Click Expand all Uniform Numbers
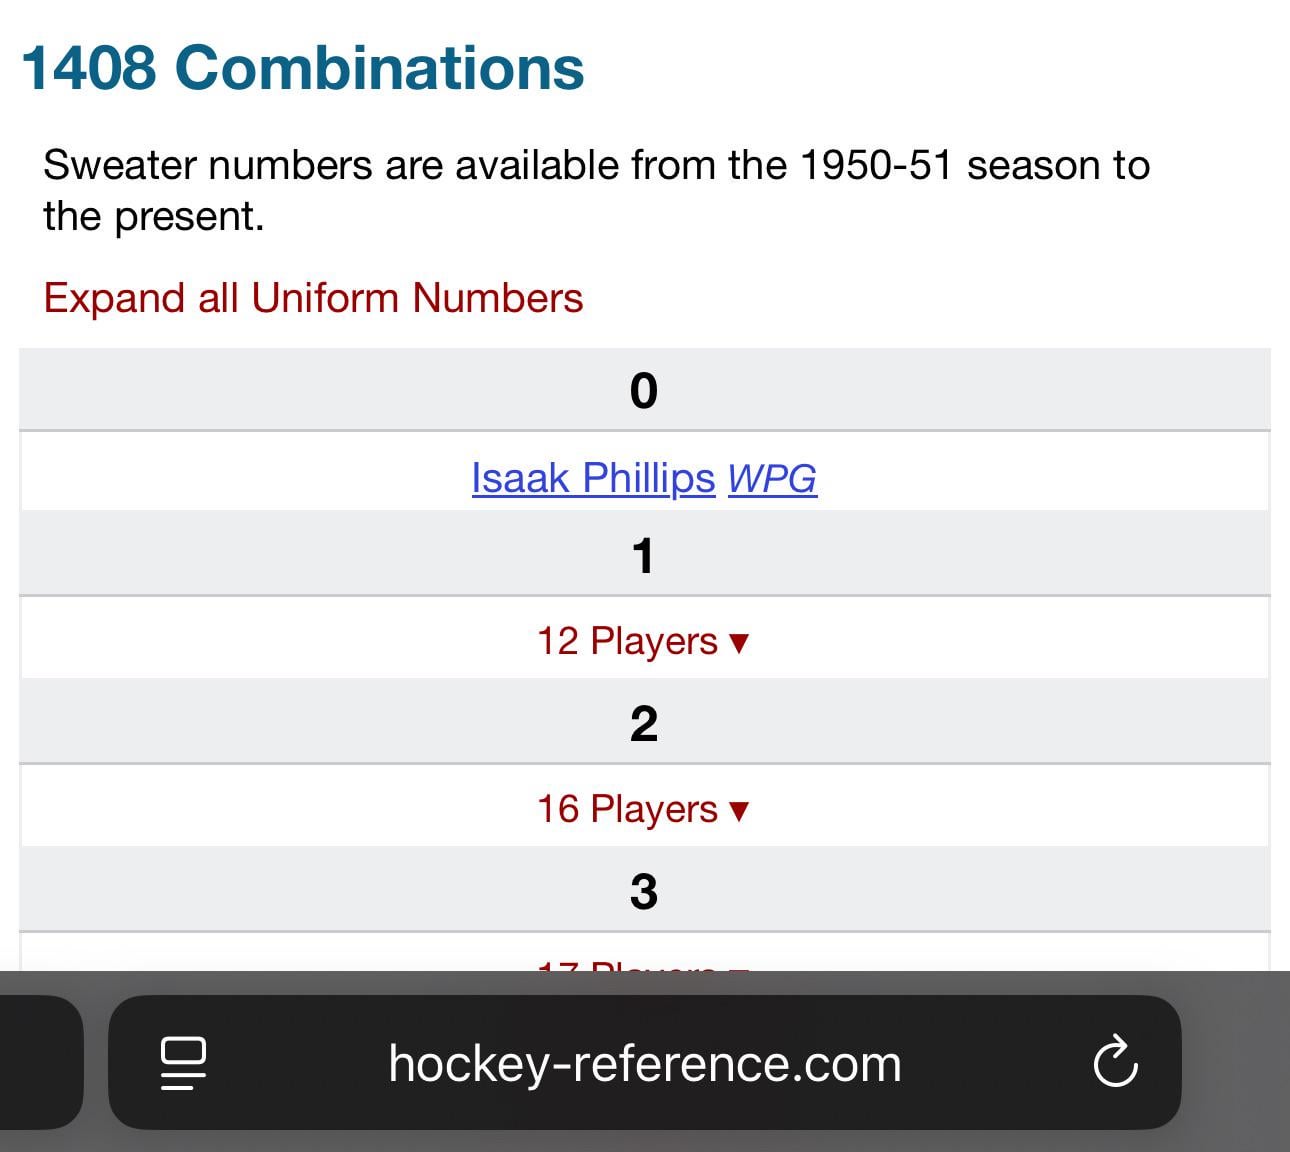This screenshot has width=1290, height=1152. pos(313,298)
